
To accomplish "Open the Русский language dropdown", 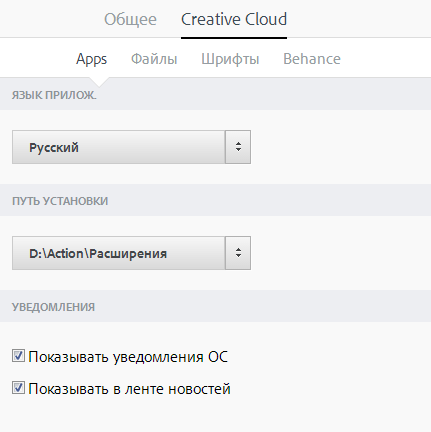I will tap(131, 147).
